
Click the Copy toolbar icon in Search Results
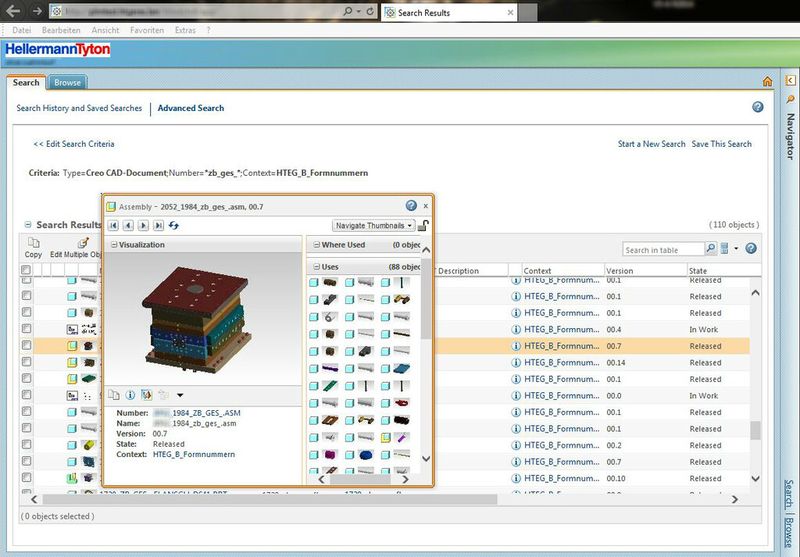coord(33,243)
